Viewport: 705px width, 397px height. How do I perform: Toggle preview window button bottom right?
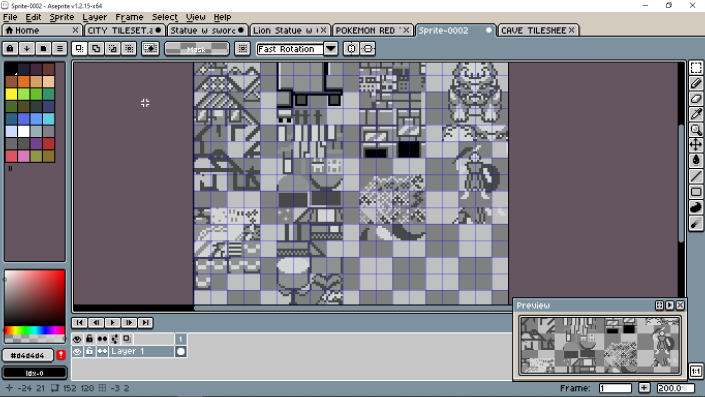696,371
